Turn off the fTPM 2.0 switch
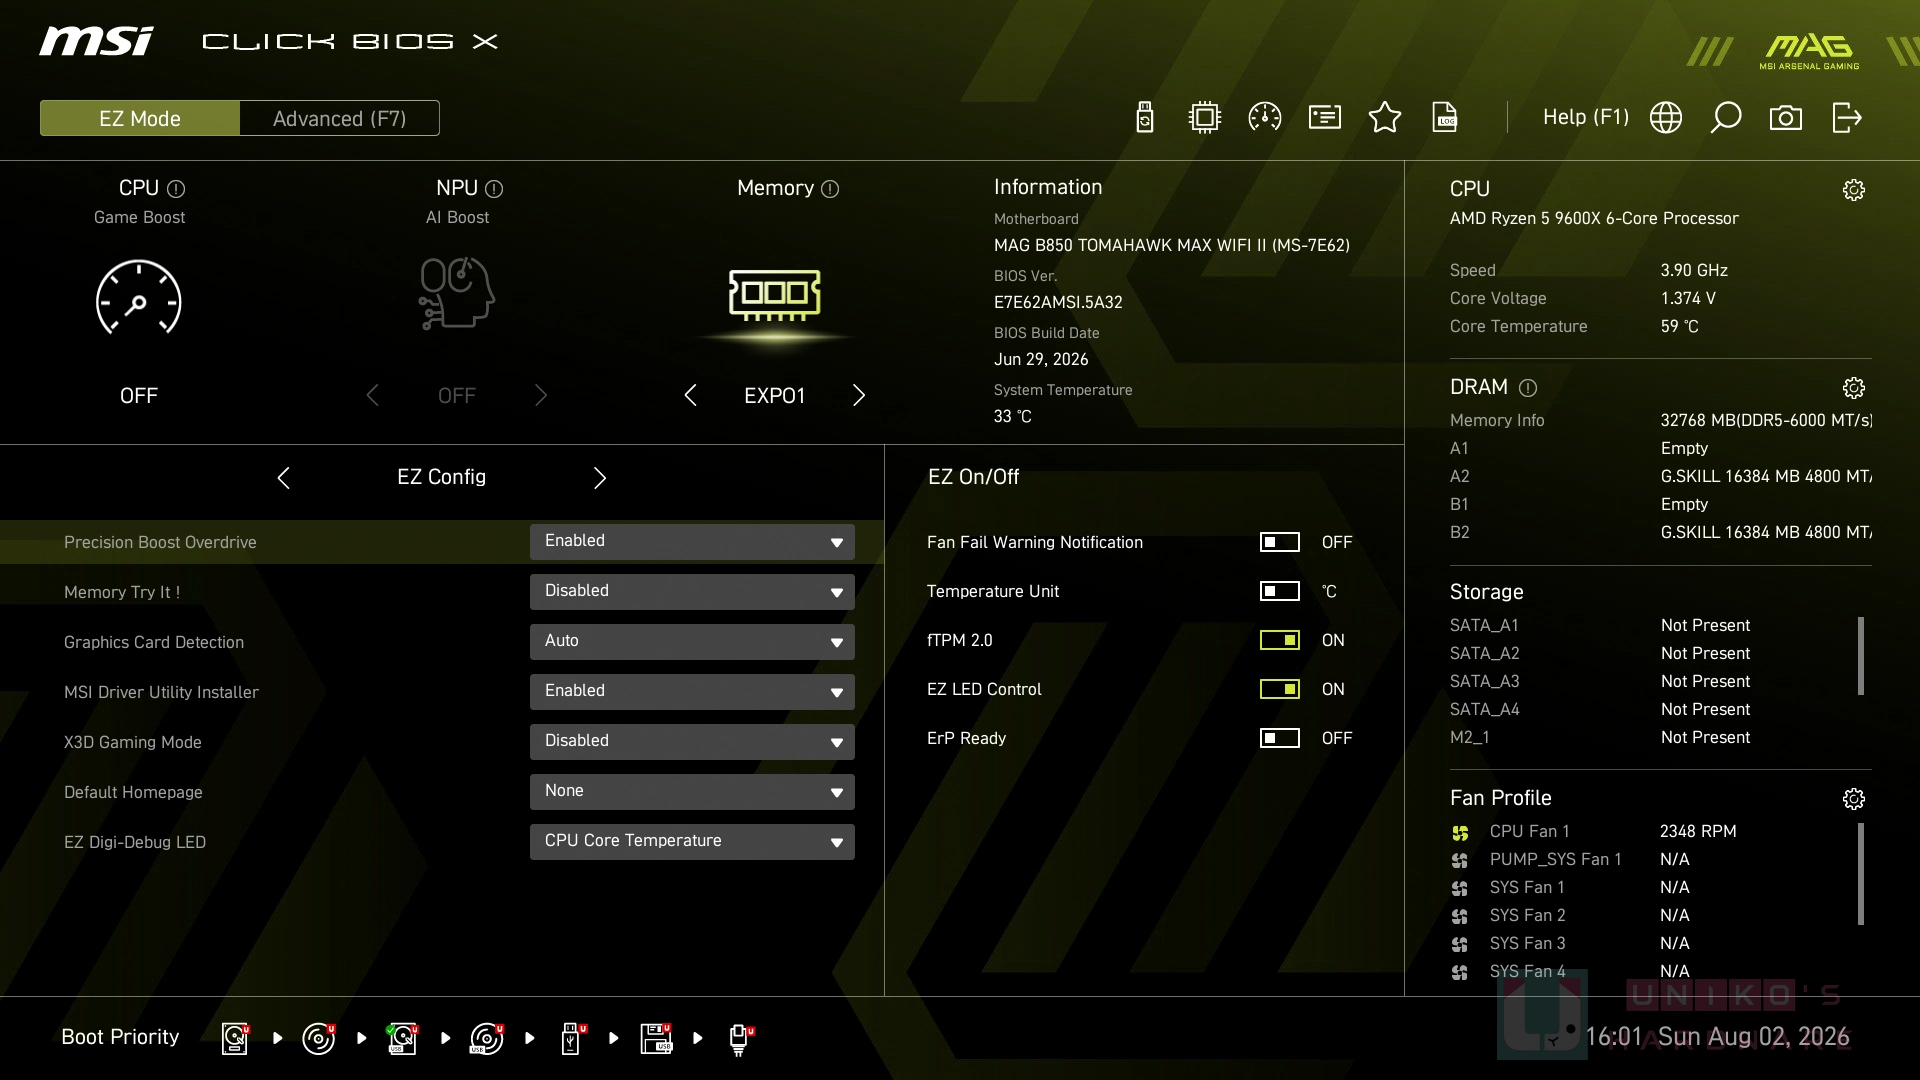1920x1080 pixels. (x=1280, y=640)
